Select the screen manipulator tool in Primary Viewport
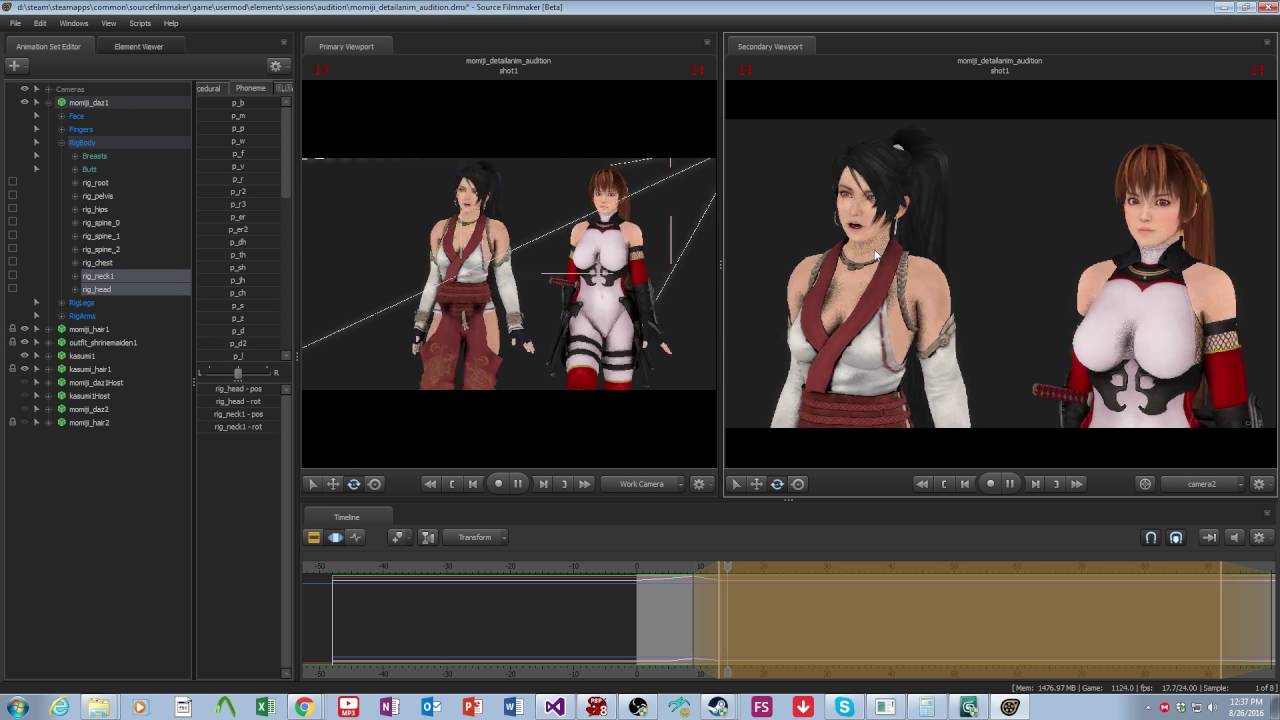Image resolution: width=1280 pixels, height=720 pixels. click(375, 484)
